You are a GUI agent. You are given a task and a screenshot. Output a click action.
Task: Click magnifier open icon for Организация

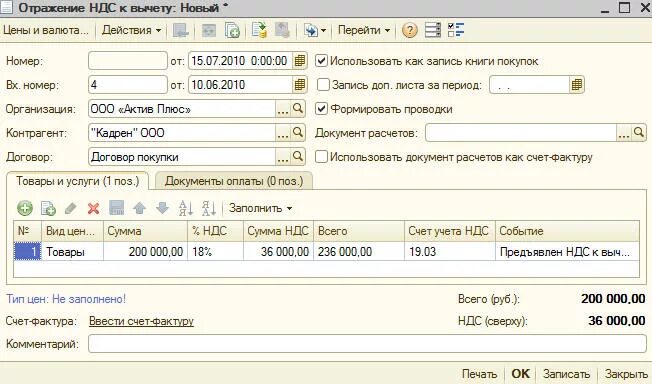[298, 109]
